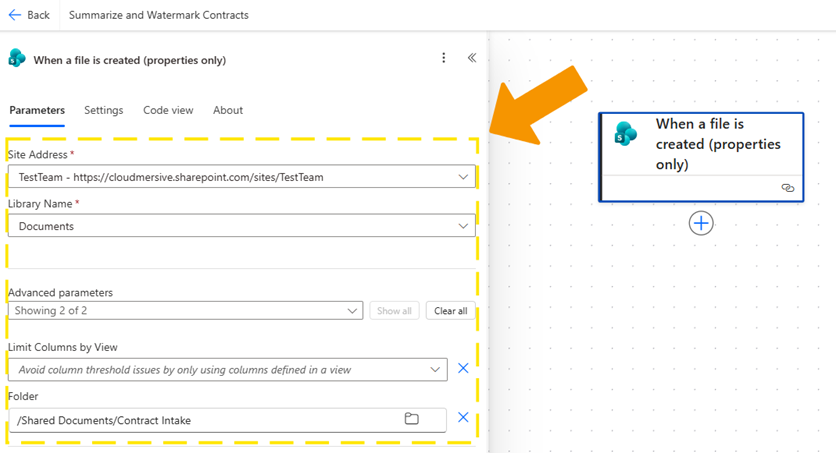The width and height of the screenshot is (836, 453).
Task: Click the SharePoint icon on trigger card
Action: [x=625, y=133]
